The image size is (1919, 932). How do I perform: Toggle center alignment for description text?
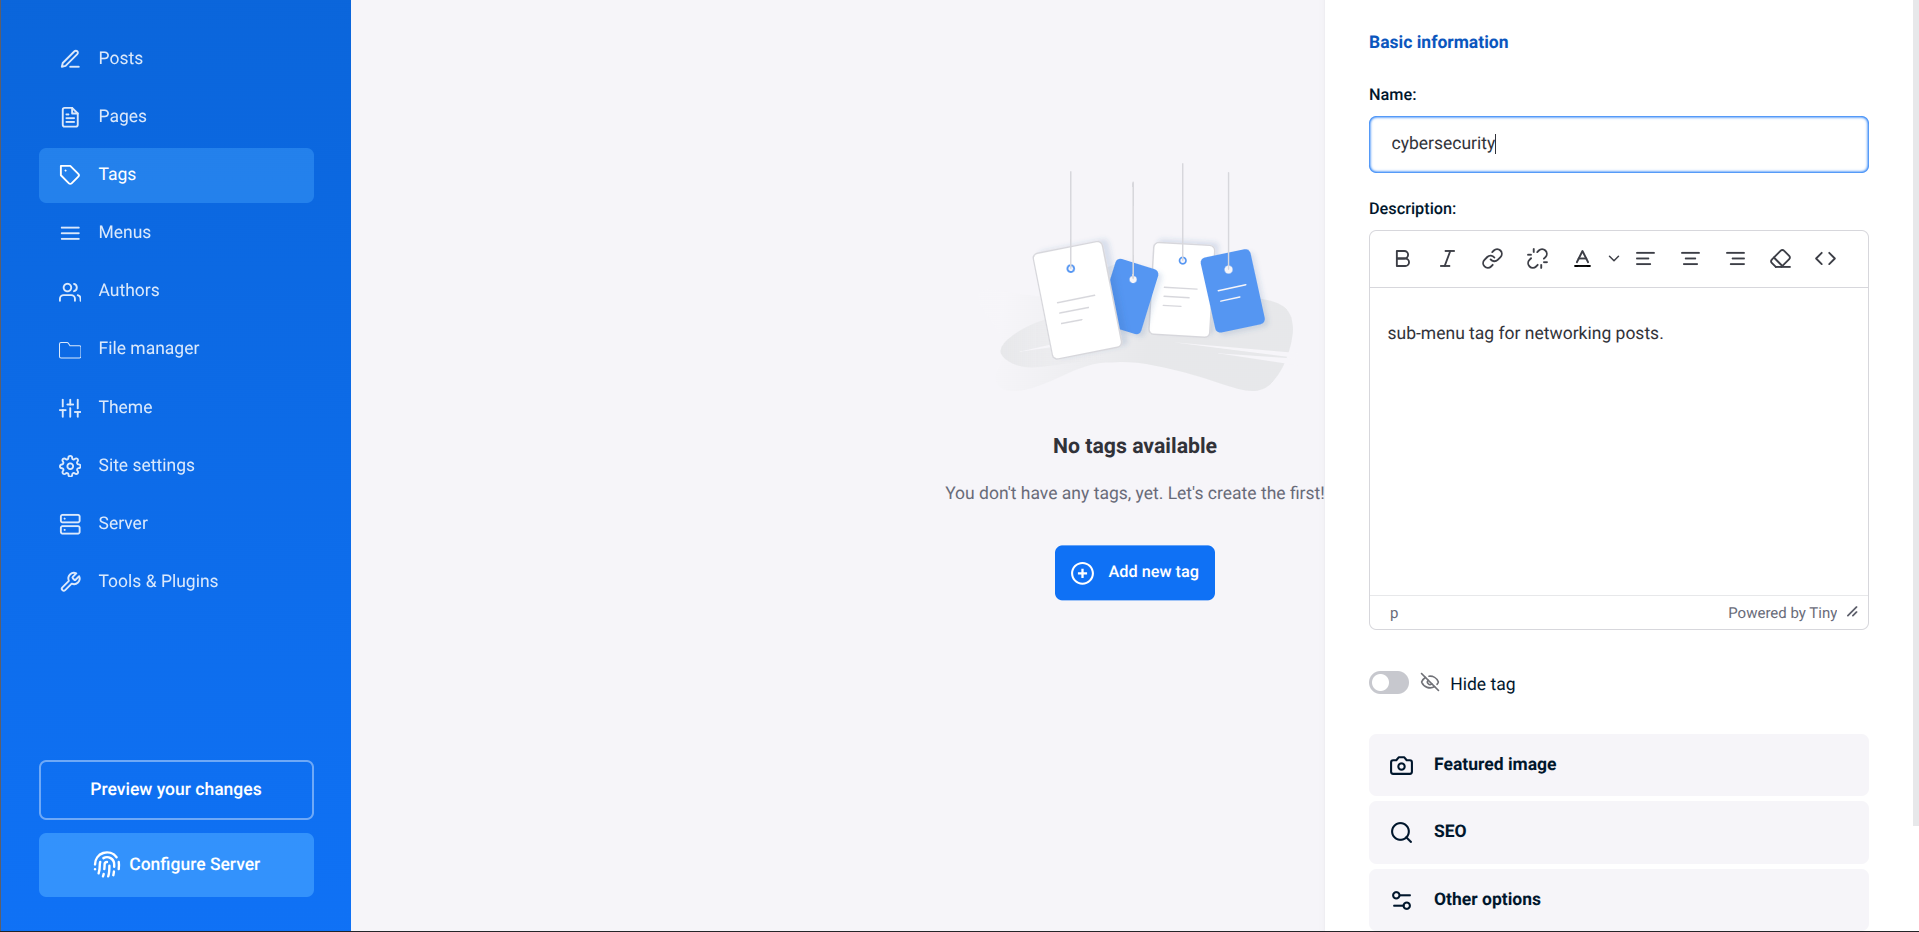pos(1690,258)
